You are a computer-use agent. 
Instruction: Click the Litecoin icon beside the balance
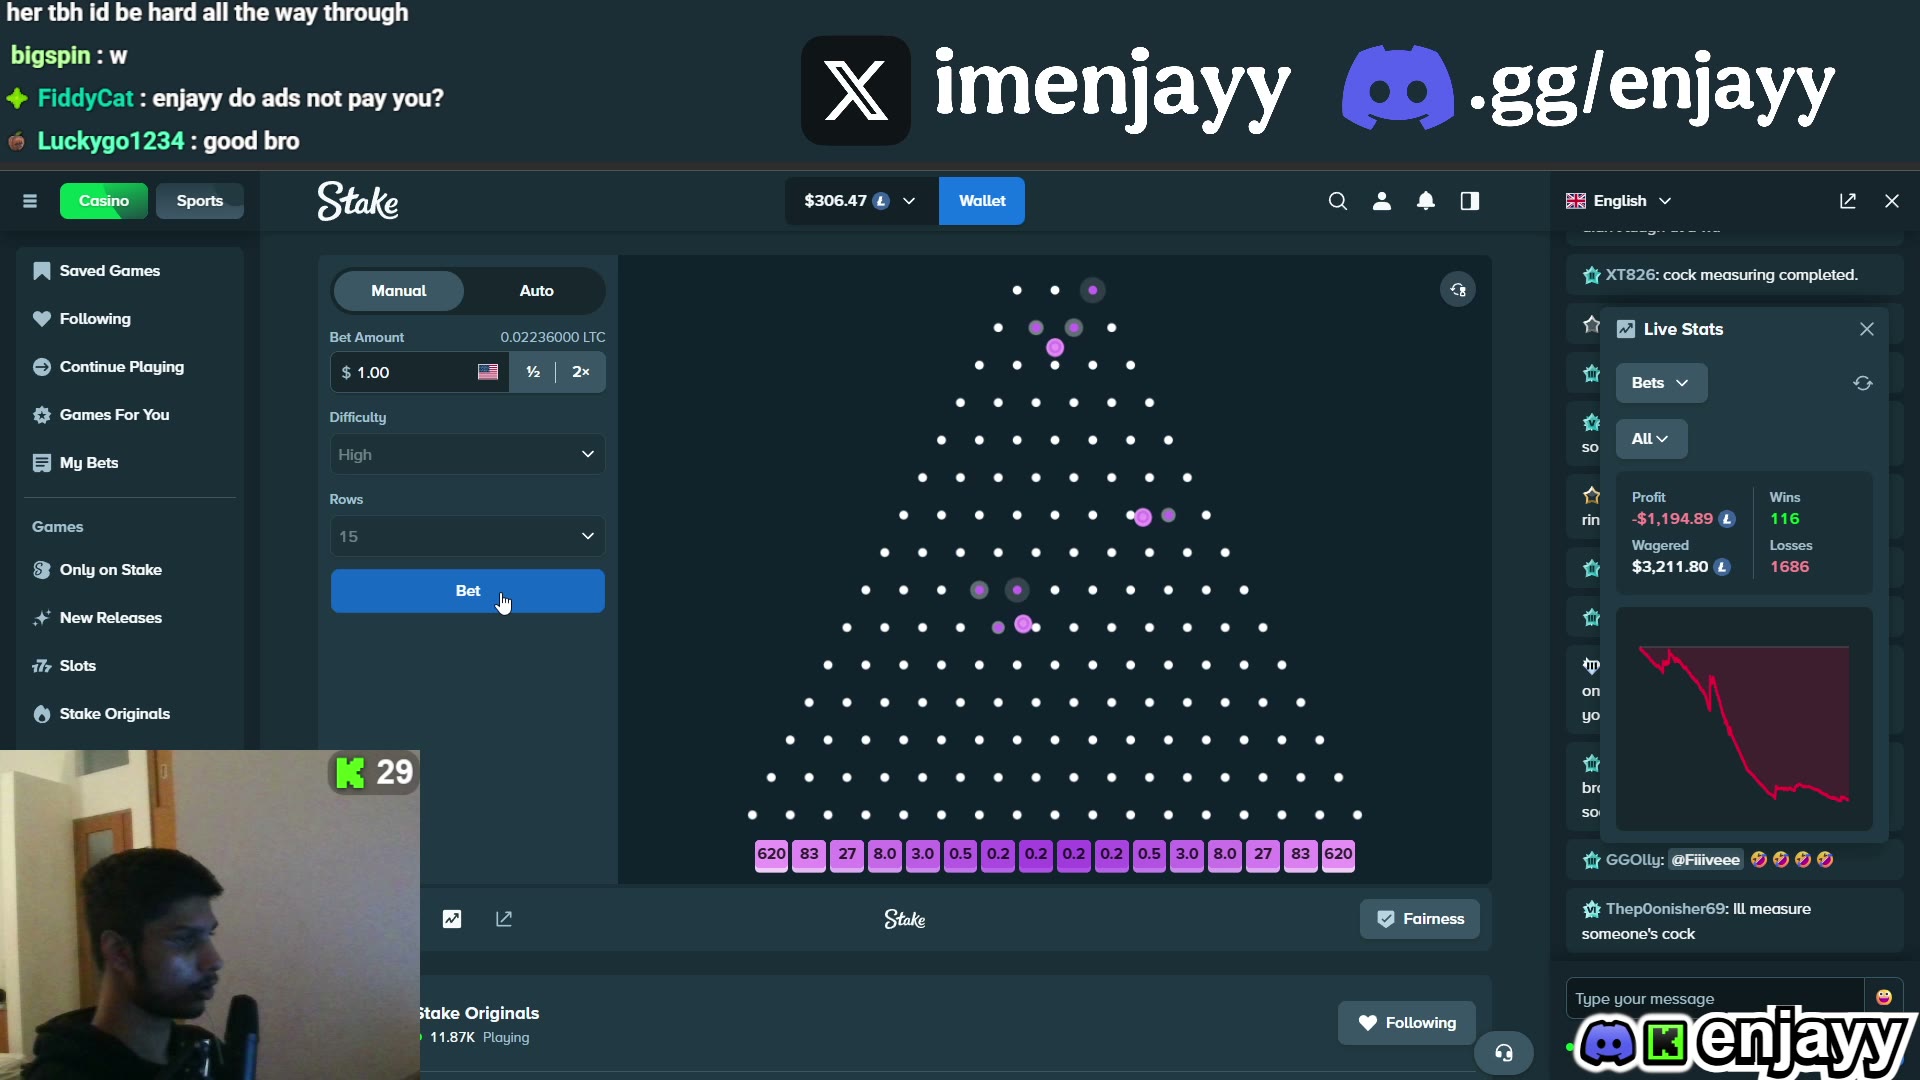click(x=881, y=201)
